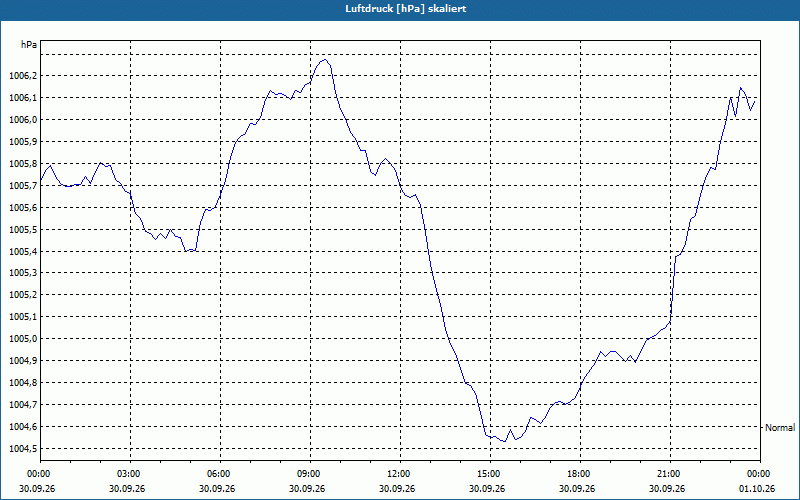Click the Normal marker label
The width and height of the screenshot is (800, 500).
tap(780, 428)
